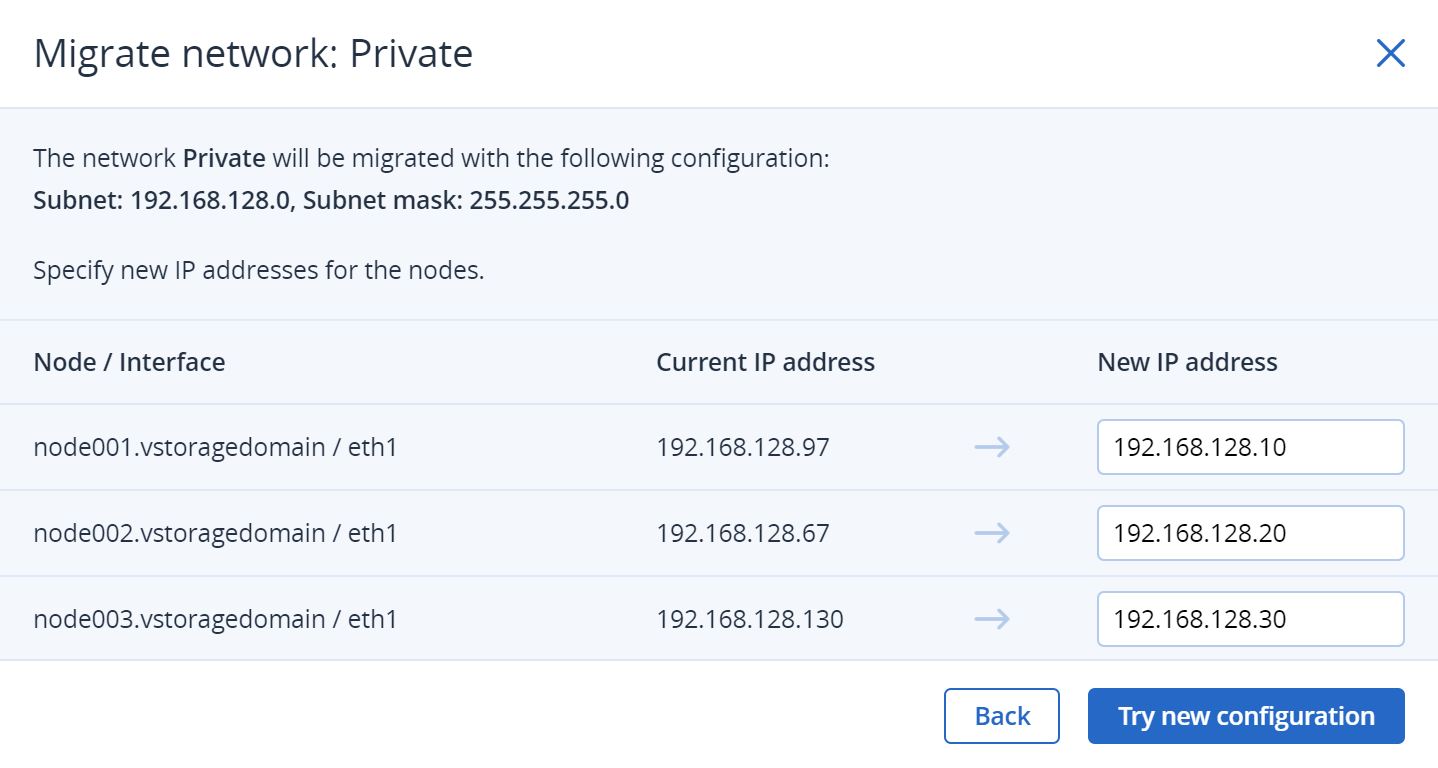Click the Node / Interface column header
The image size is (1438, 768).
click(129, 362)
